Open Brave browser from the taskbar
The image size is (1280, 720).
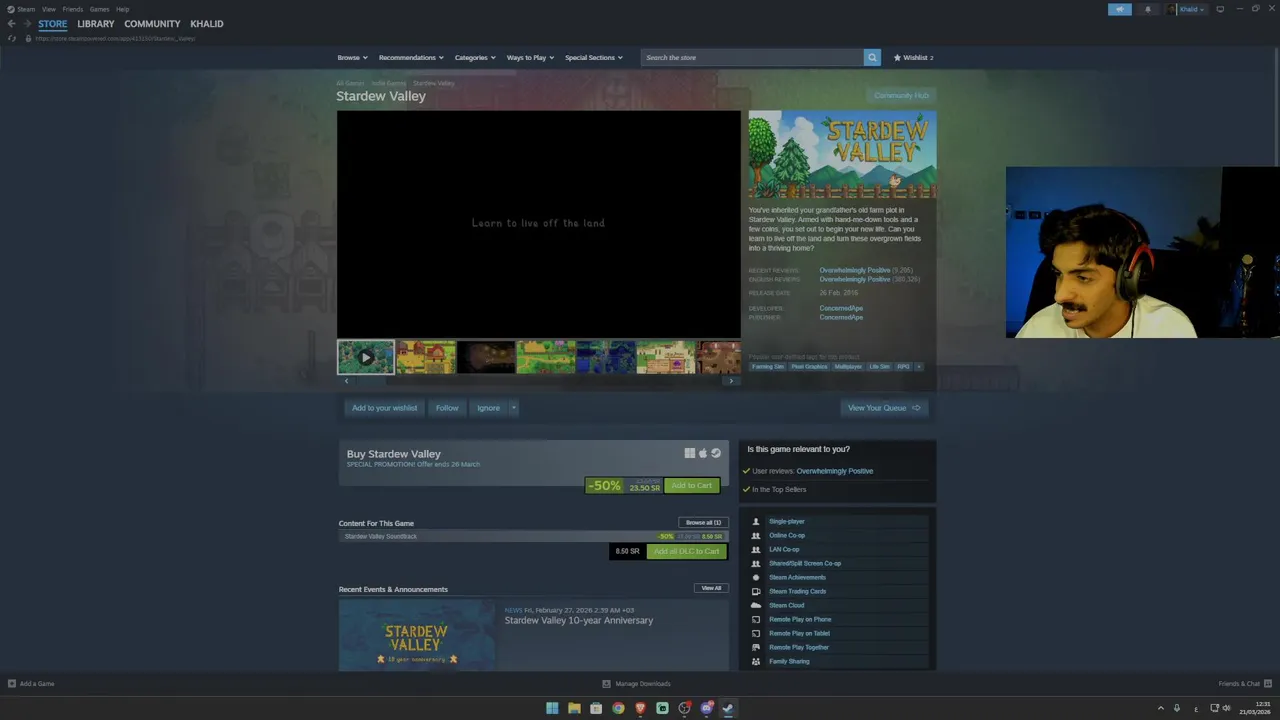click(640, 708)
